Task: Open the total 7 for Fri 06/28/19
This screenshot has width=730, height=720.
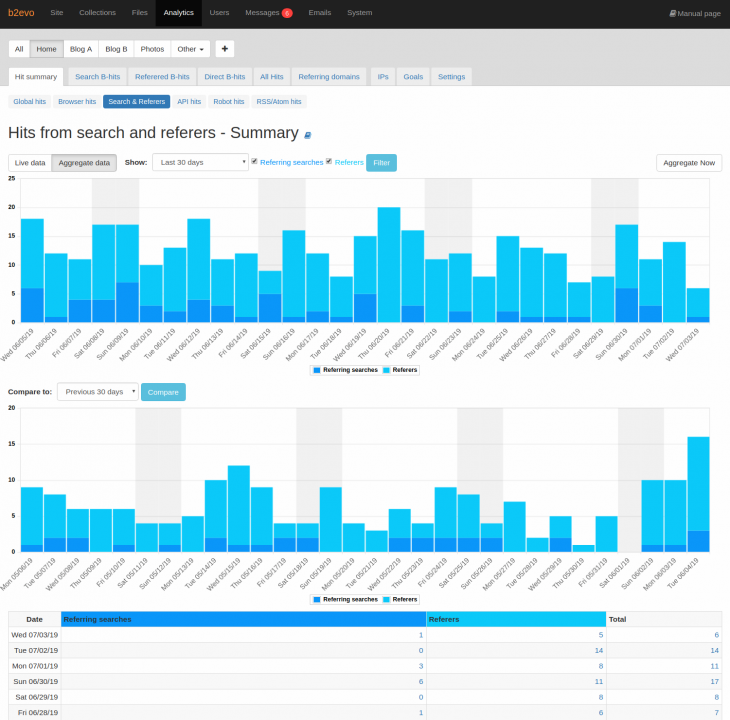Action: point(716,713)
